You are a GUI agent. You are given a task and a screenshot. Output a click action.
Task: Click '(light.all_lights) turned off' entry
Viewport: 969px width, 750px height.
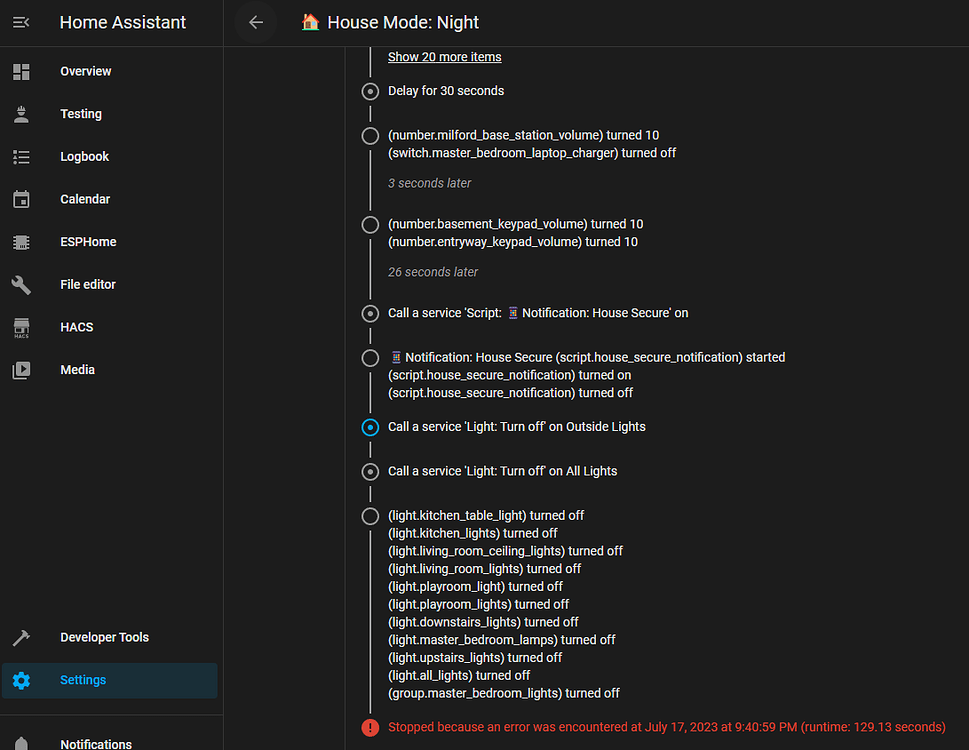tap(459, 676)
